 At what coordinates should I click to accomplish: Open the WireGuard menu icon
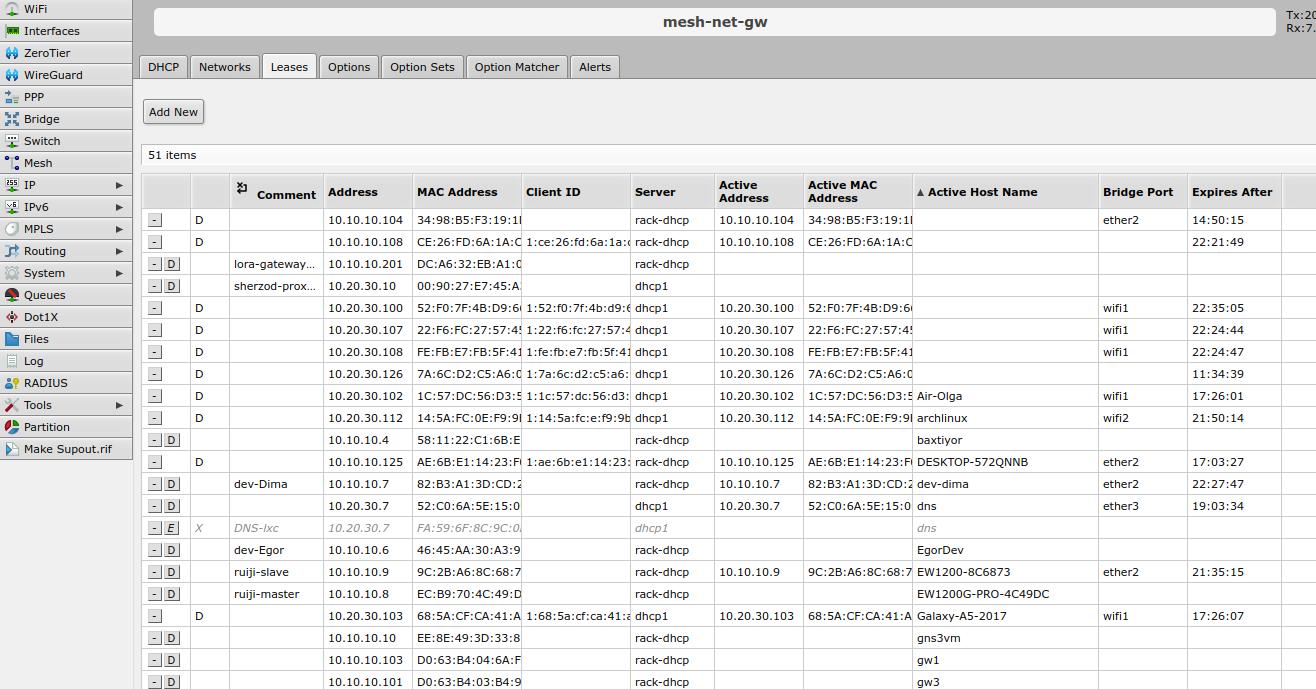[x=12, y=75]
